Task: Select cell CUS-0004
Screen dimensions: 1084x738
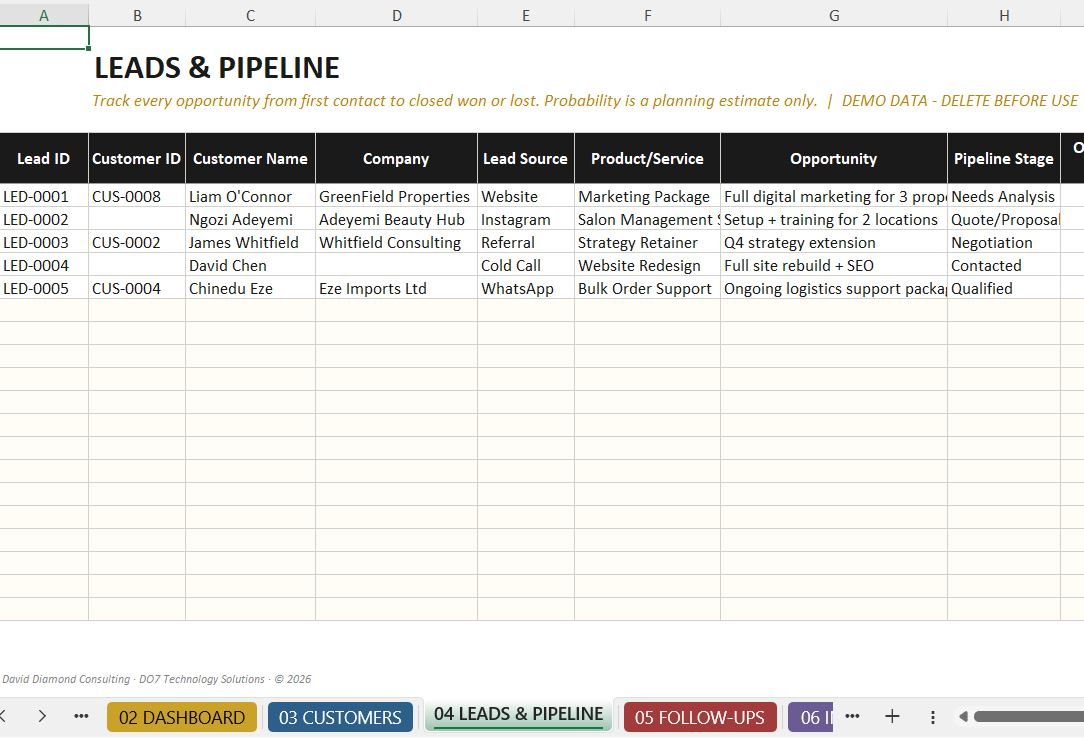Action: point(137,288)
